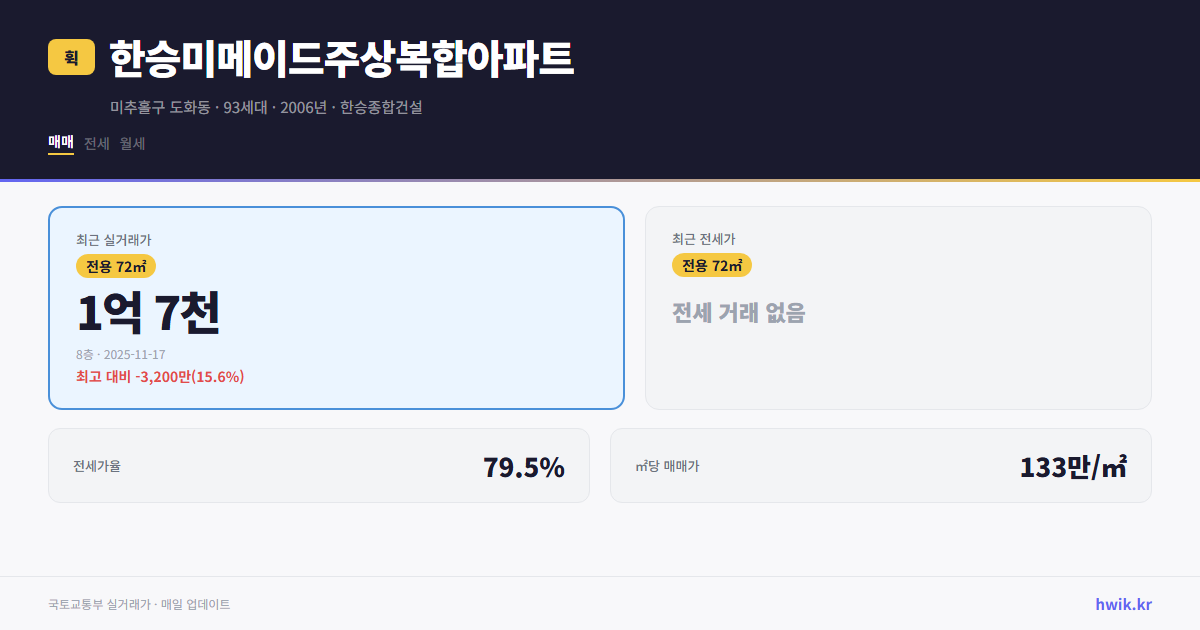
Task: Click the 전용 72㎡ badge on the jeonse card
Action: click(712, 265)
